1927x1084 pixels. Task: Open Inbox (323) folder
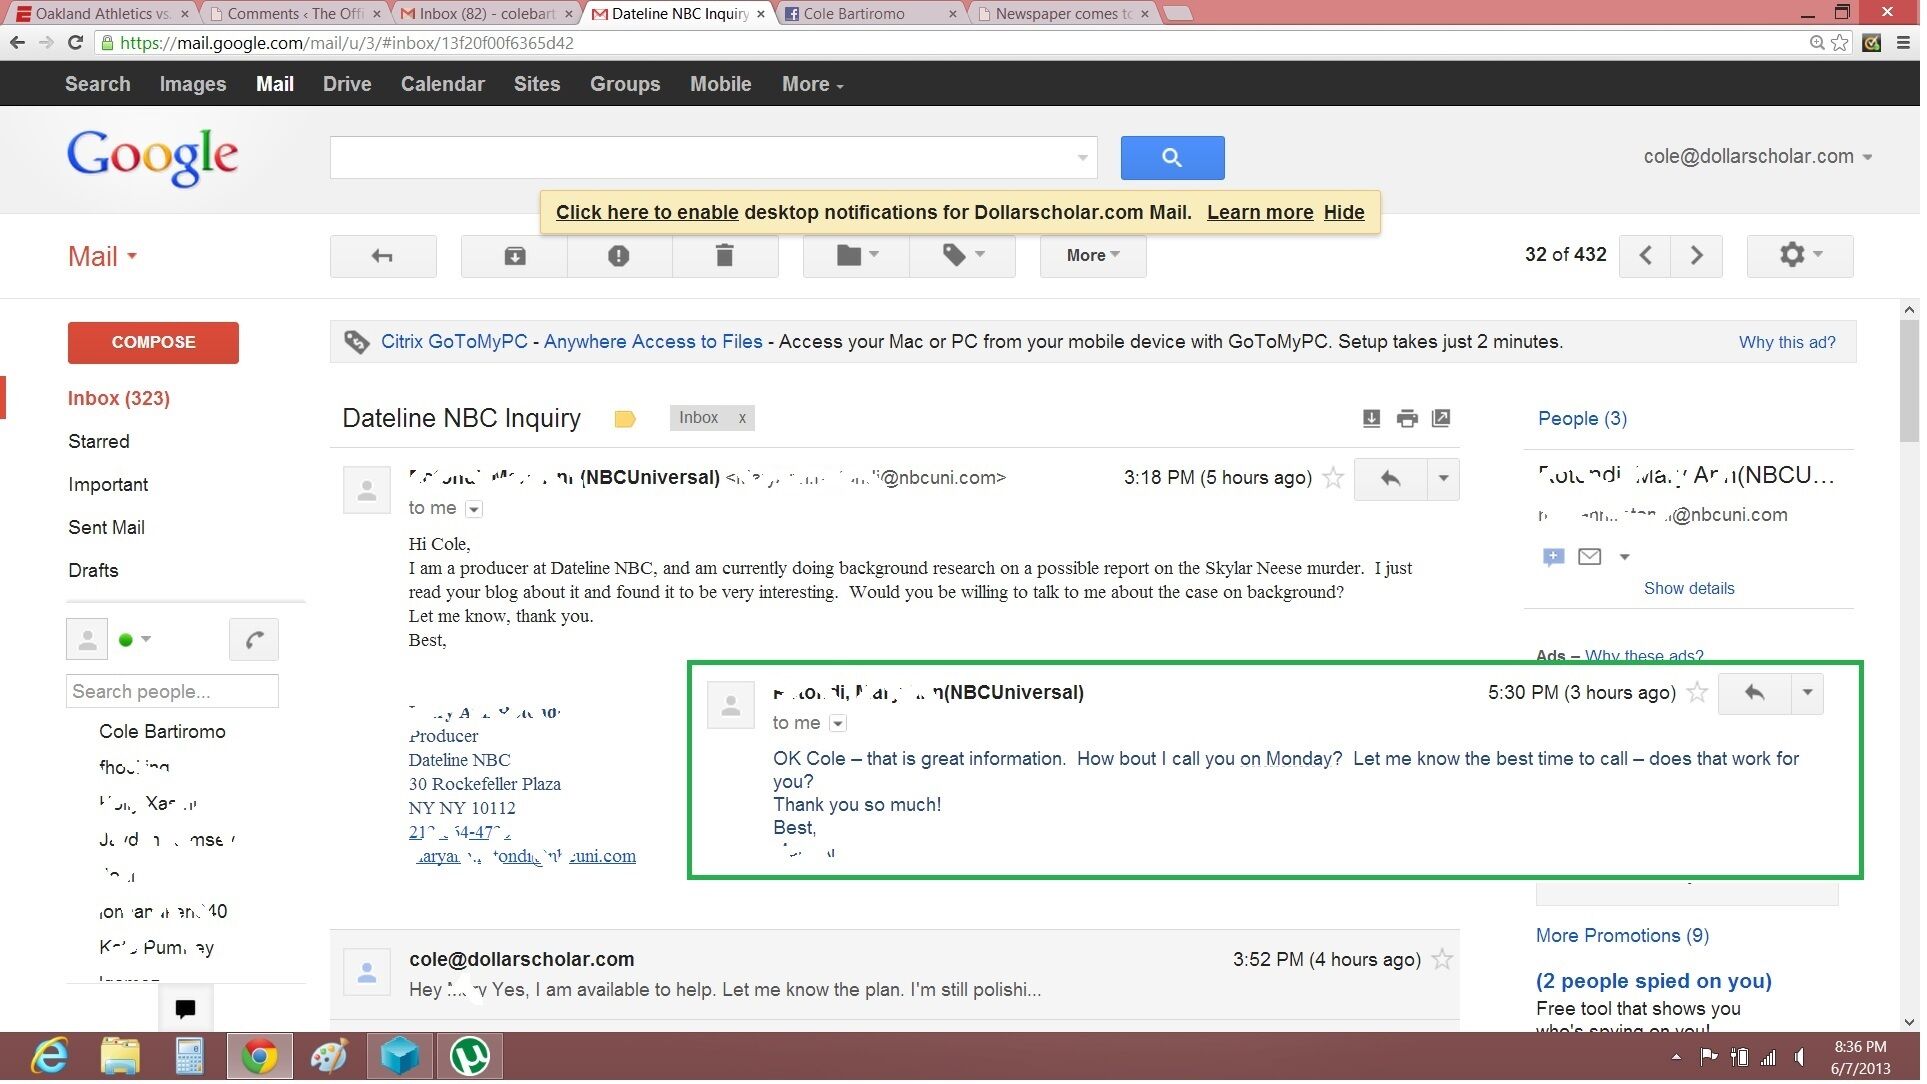pos(119,400)
